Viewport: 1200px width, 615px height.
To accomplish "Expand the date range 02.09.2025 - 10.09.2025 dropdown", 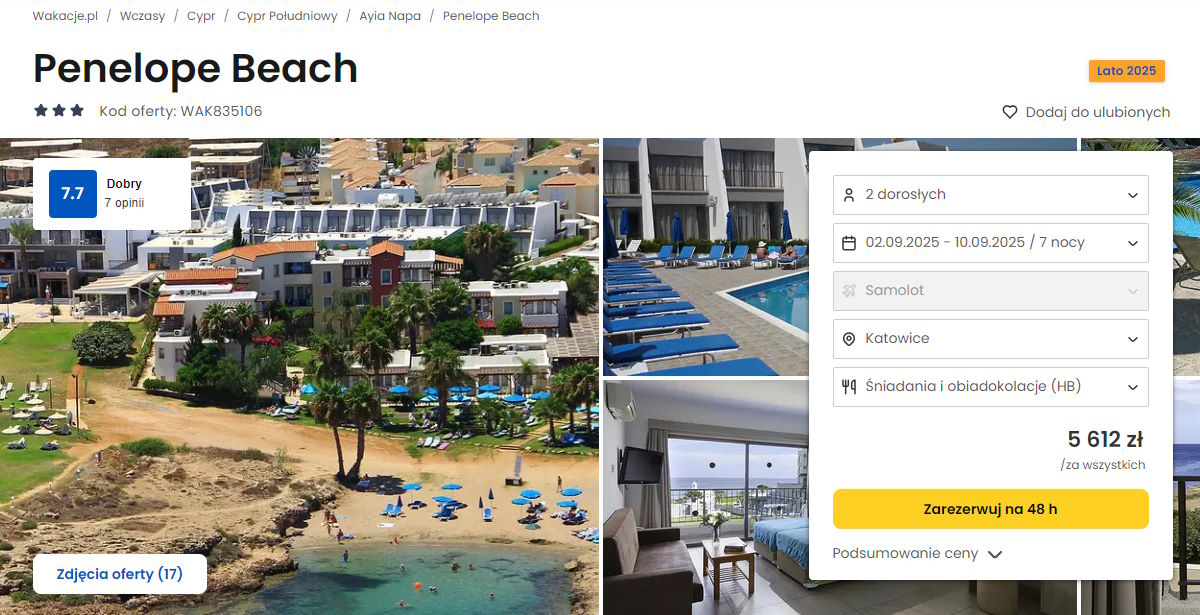I will tap(991, 243).
